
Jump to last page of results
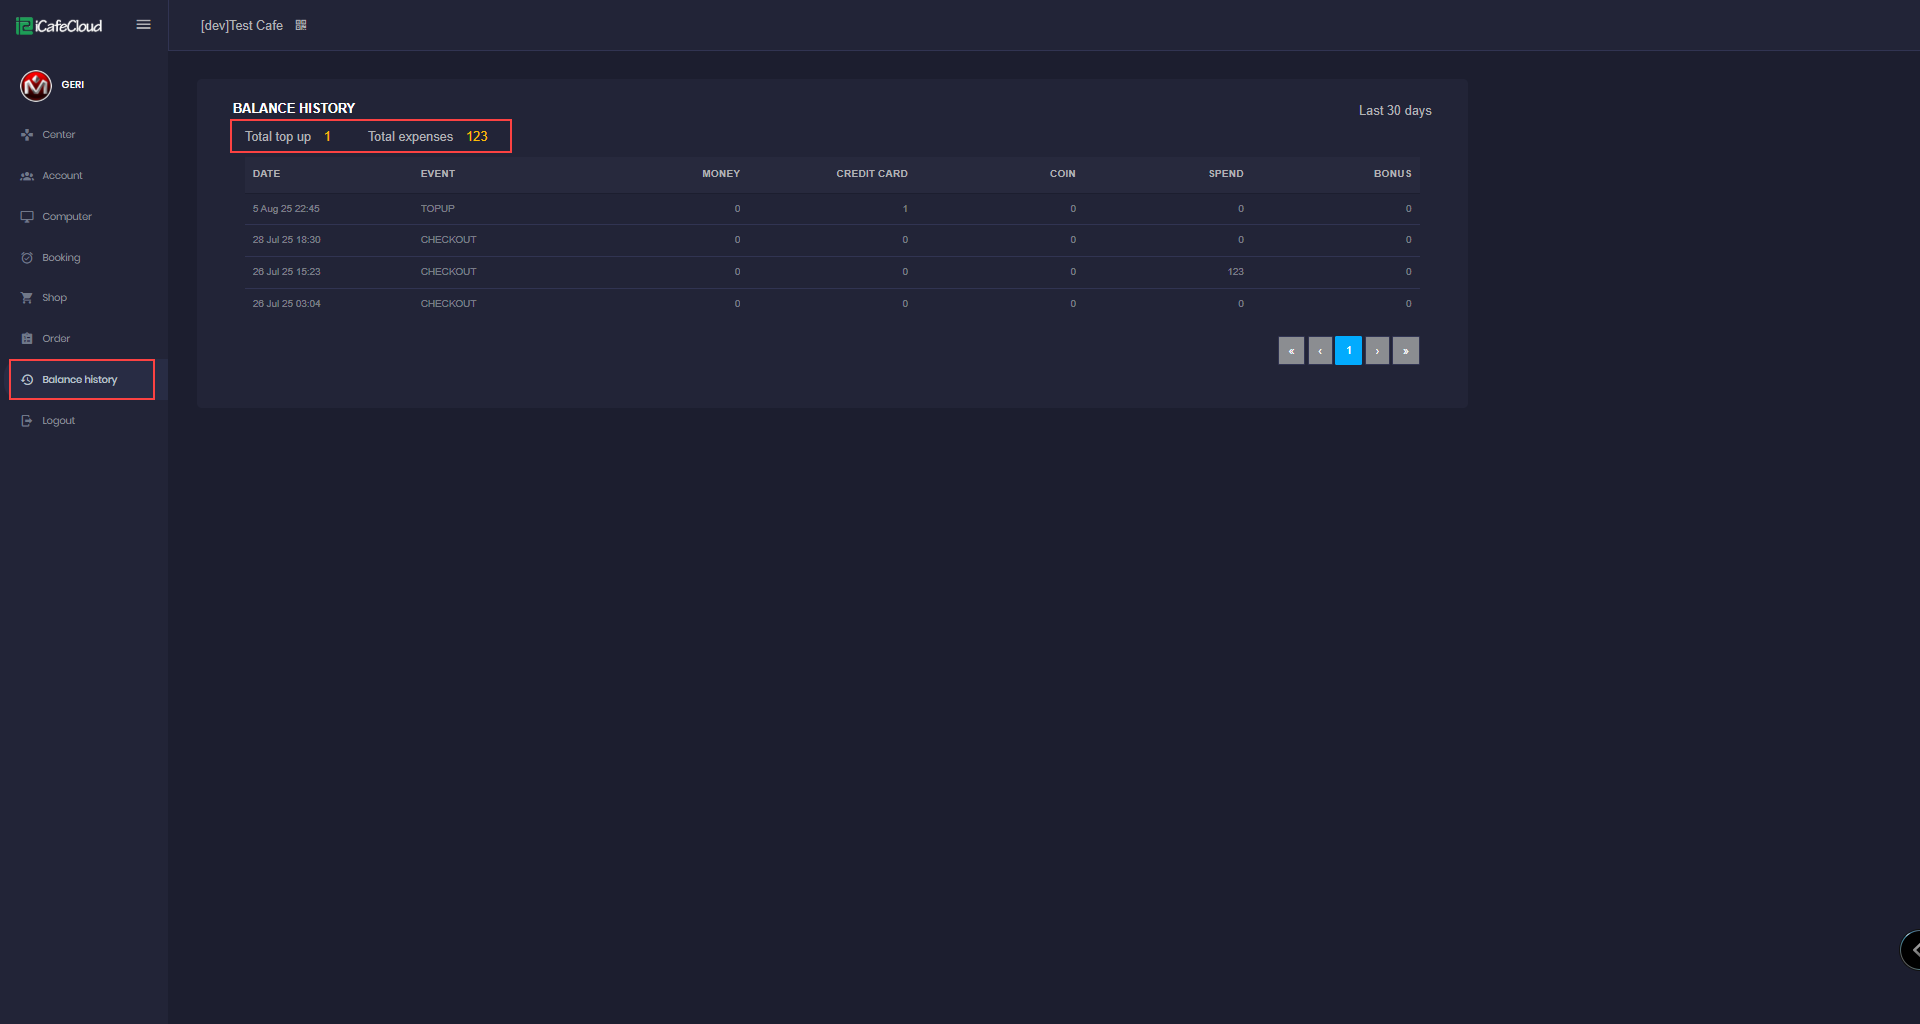pos(1405,351)
